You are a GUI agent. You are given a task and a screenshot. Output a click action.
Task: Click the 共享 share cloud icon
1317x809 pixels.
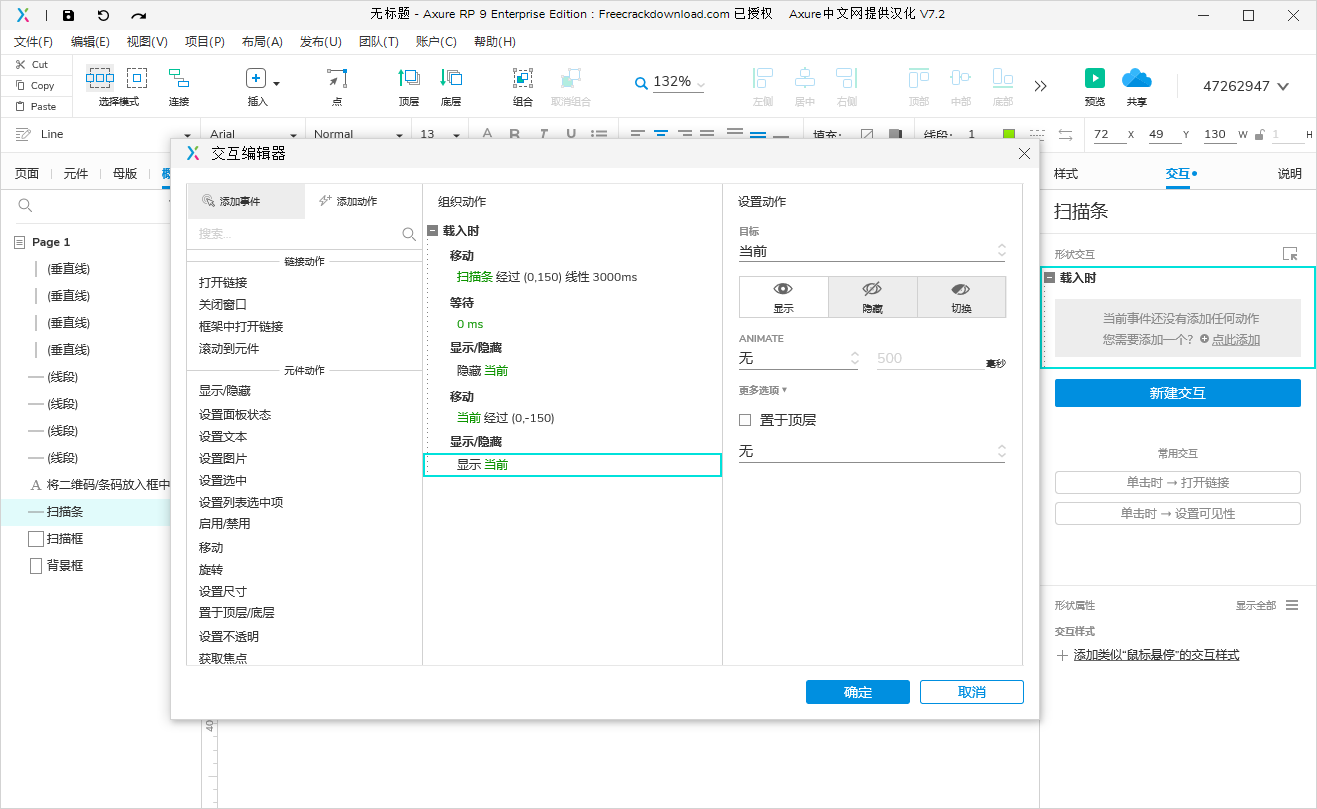pos(1137,78)
